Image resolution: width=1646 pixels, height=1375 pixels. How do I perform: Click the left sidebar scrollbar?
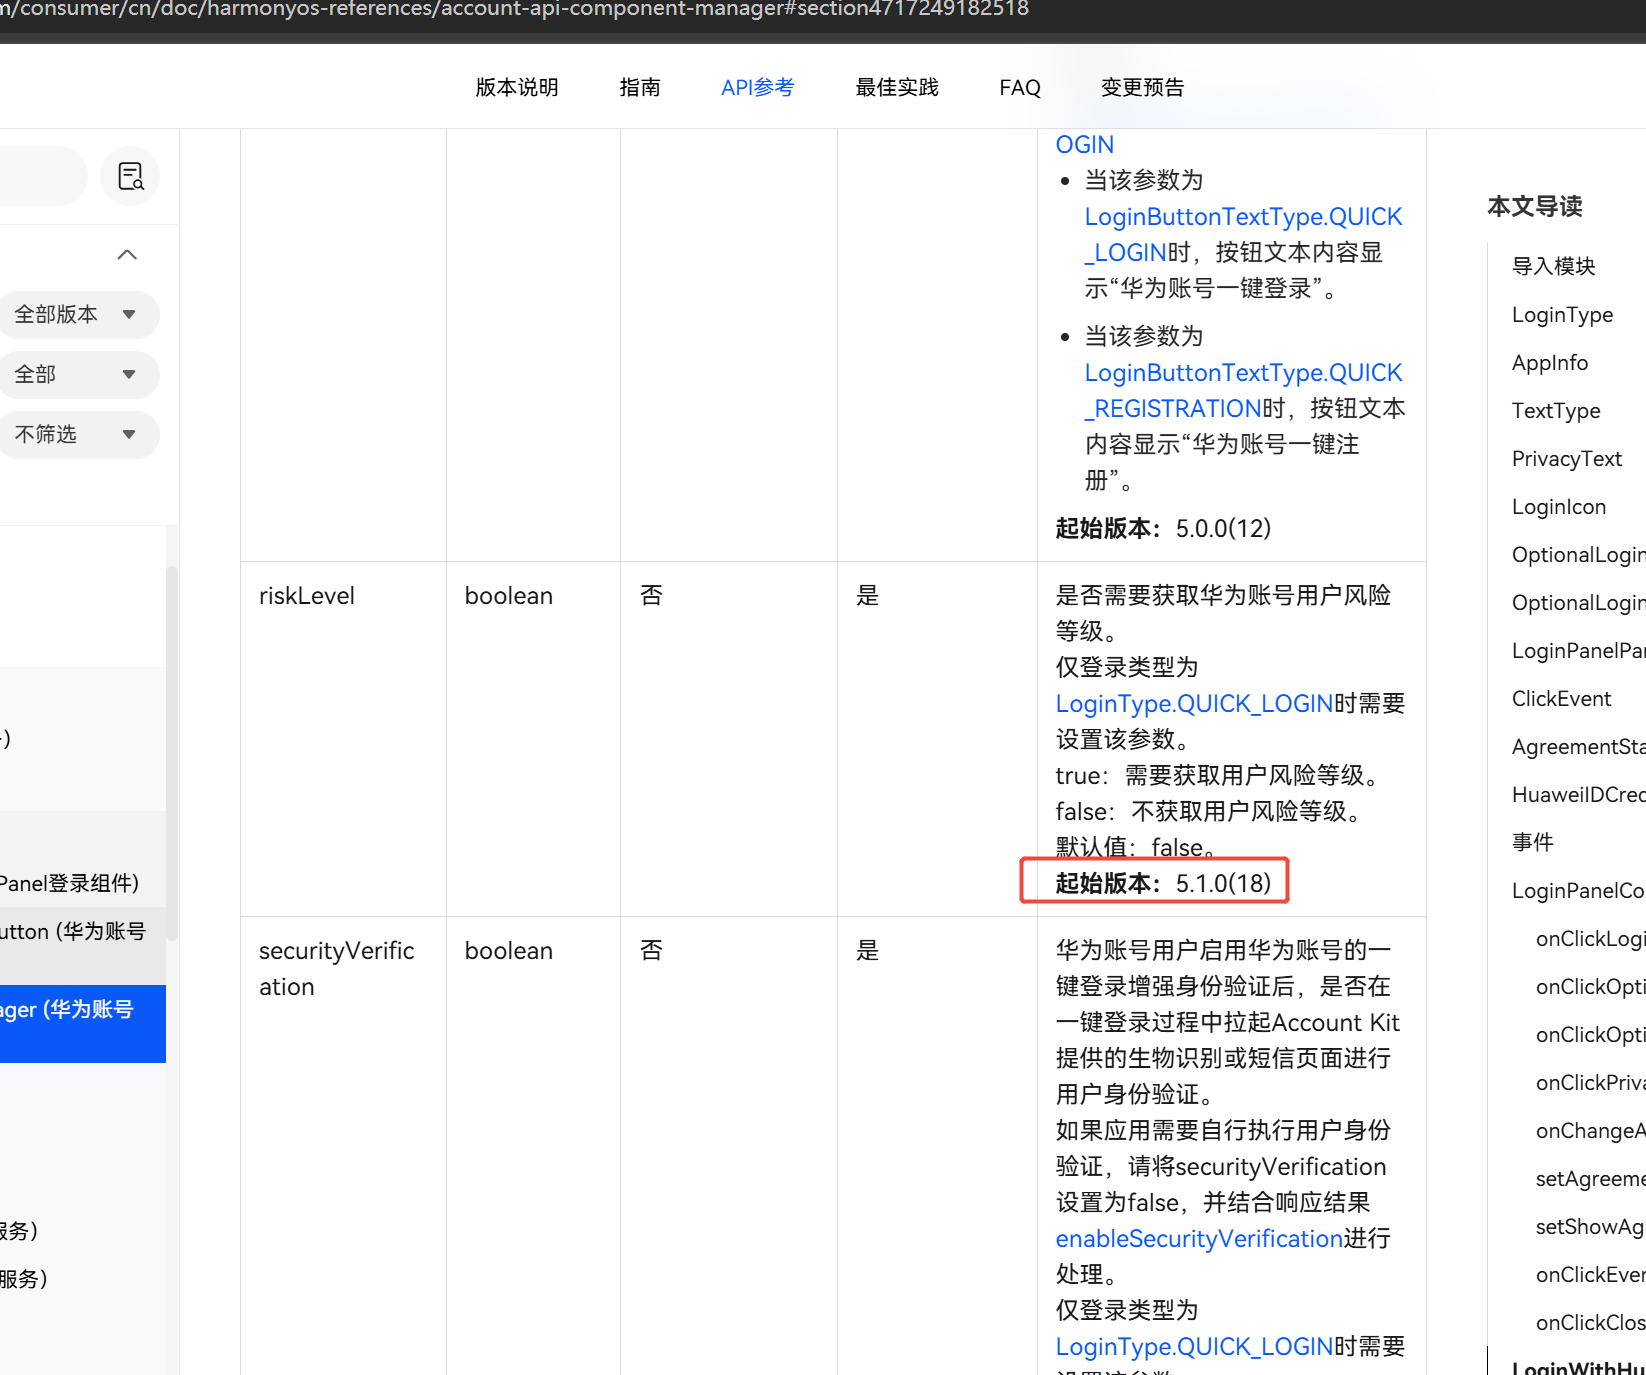coord(172,754)
